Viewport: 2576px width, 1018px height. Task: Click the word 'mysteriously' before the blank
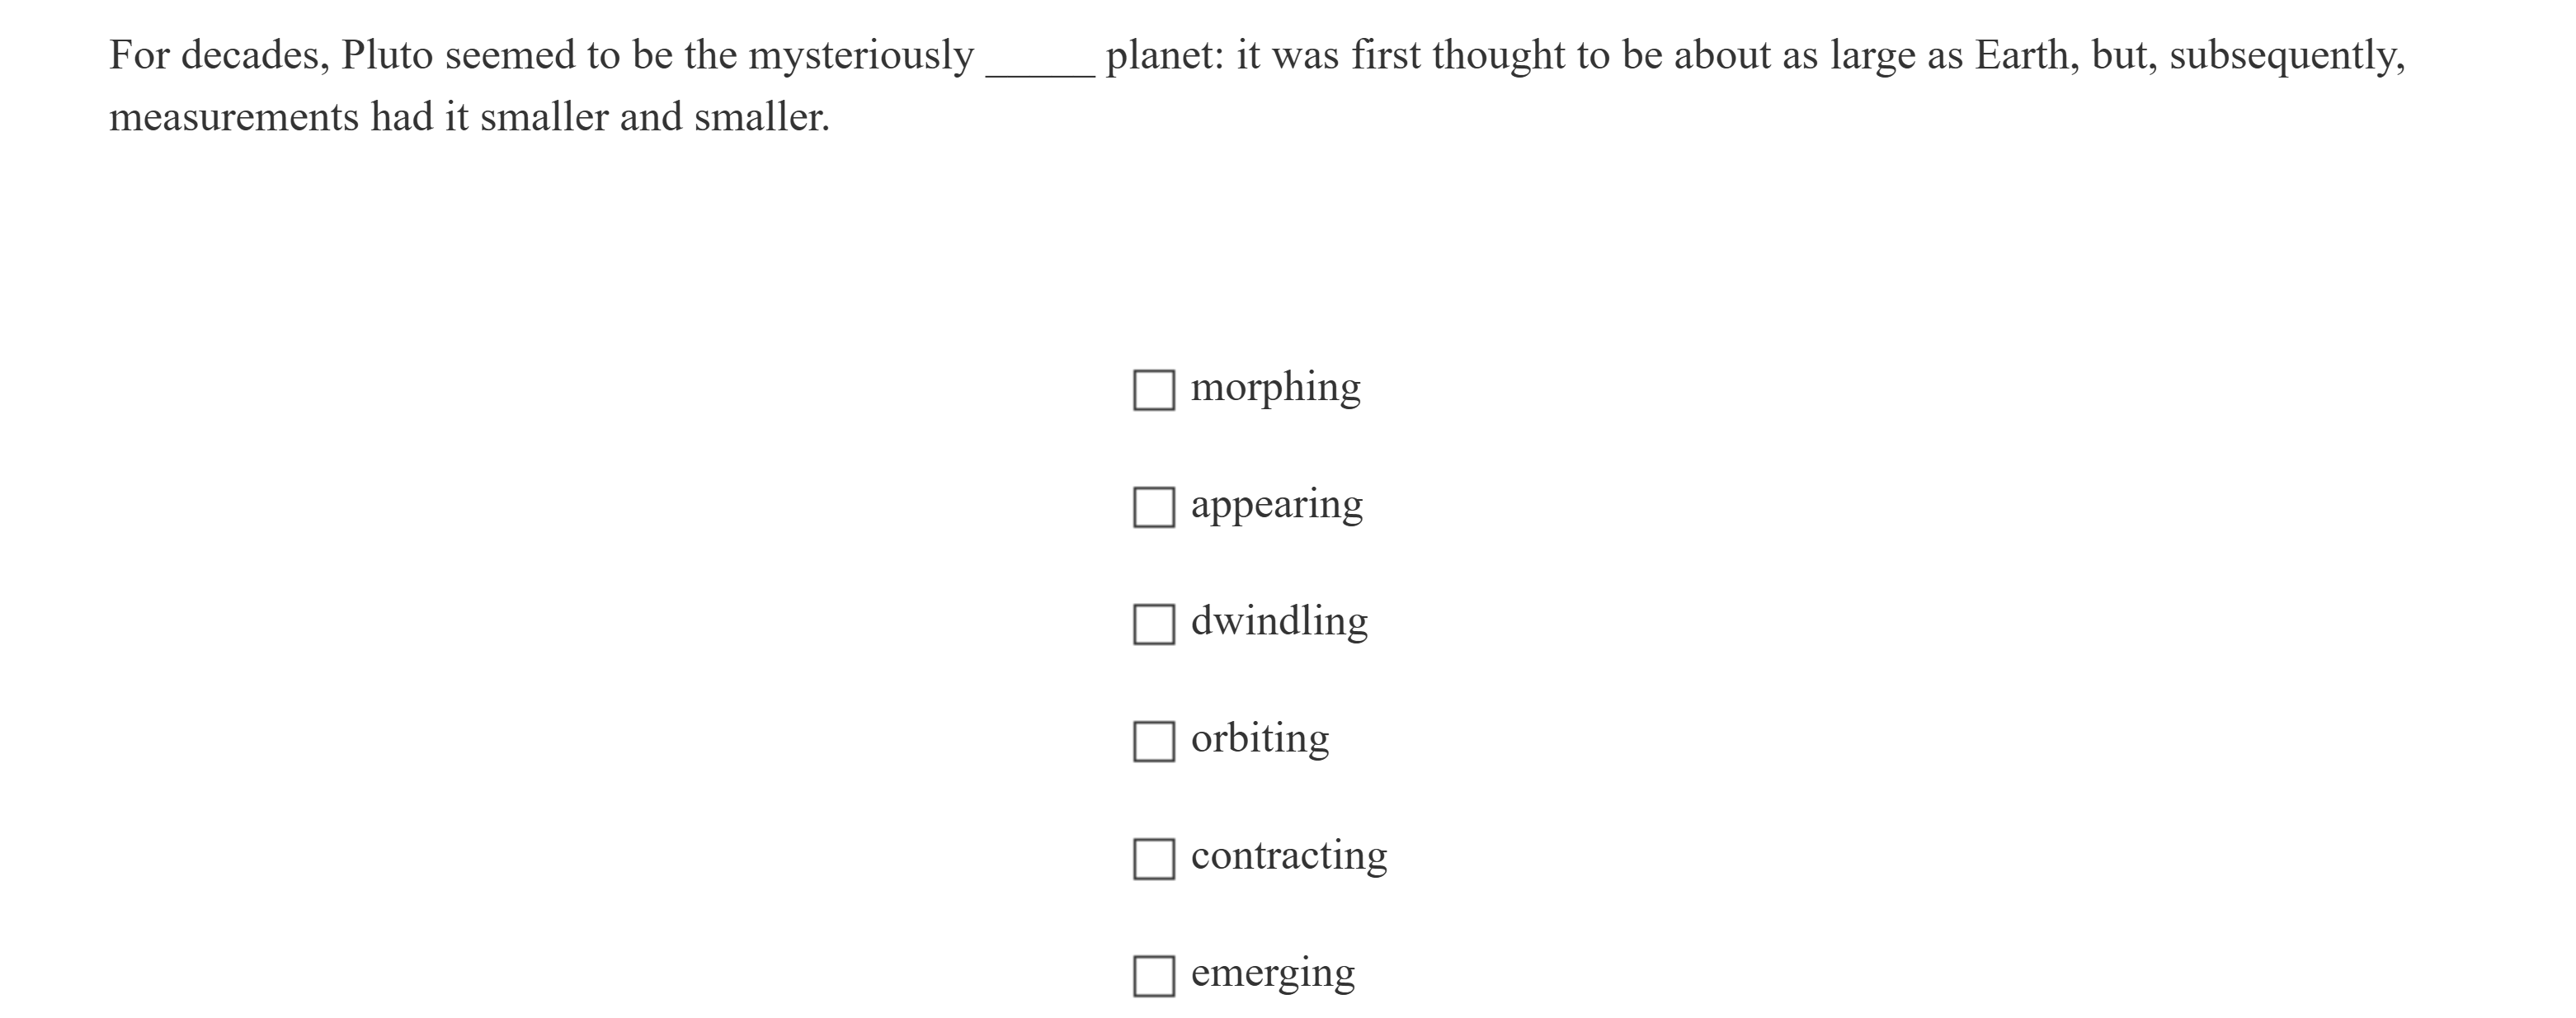click(x=861, y=55)
